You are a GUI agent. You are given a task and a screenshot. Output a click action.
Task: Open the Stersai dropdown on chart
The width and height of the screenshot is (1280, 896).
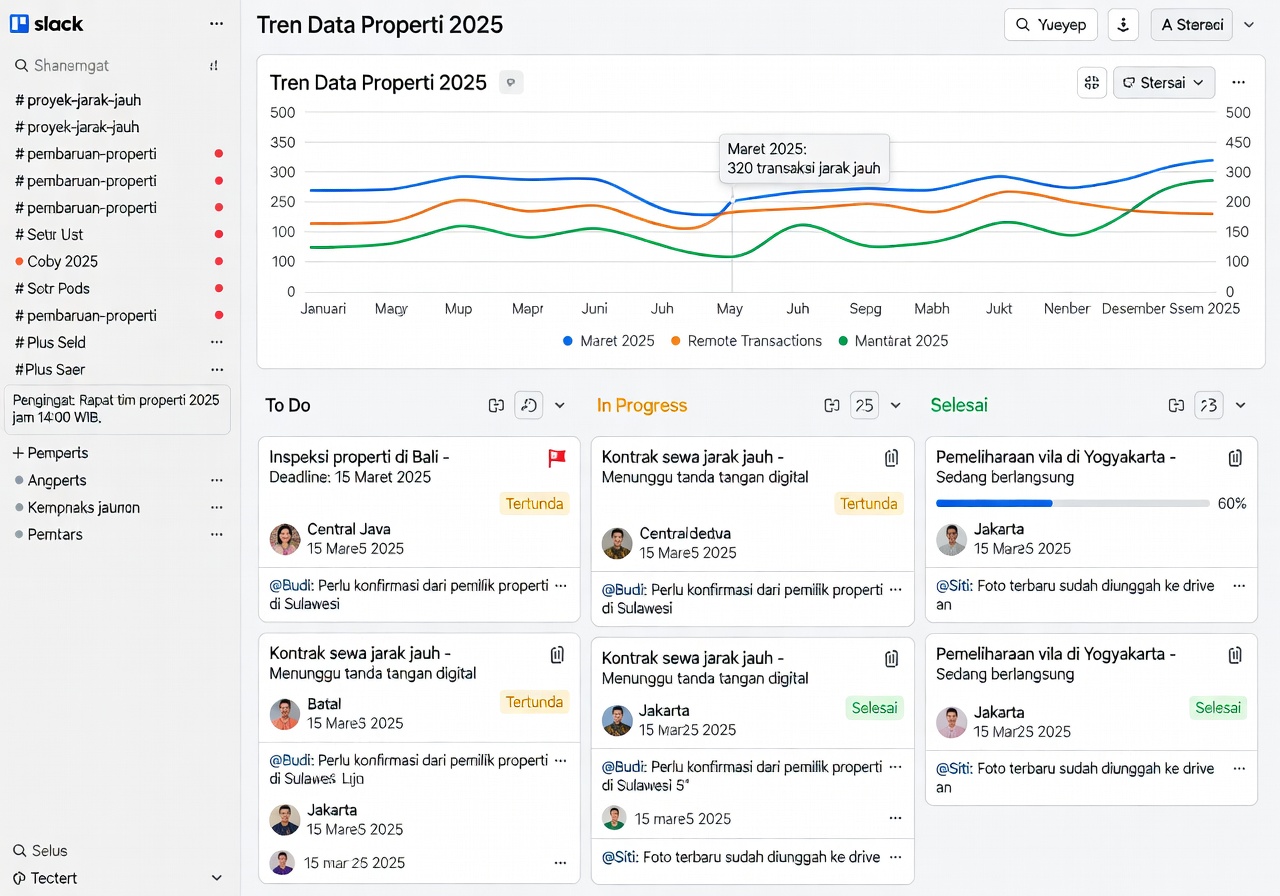click(1164, 83)
